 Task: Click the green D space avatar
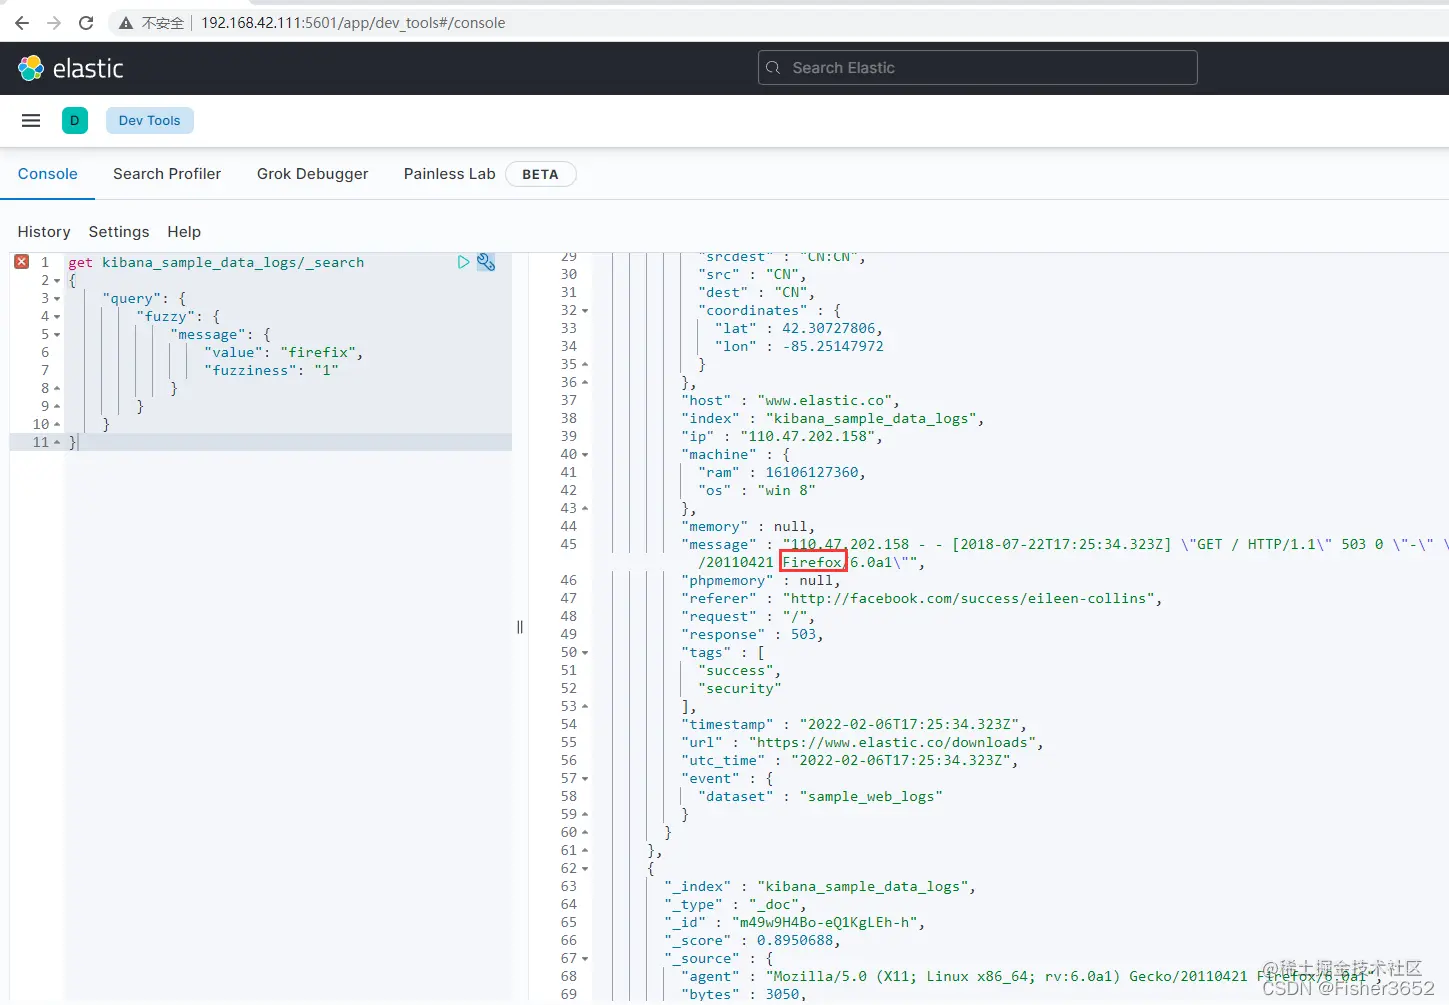[x=75, y=120]
